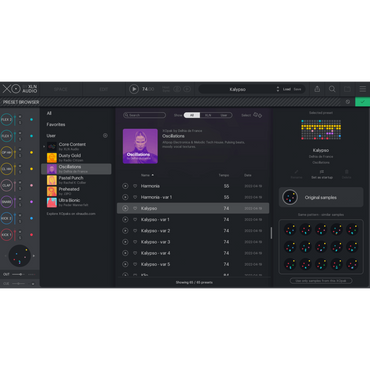Click the Original samples button
The image size is (370, 370).
[321, 197]
